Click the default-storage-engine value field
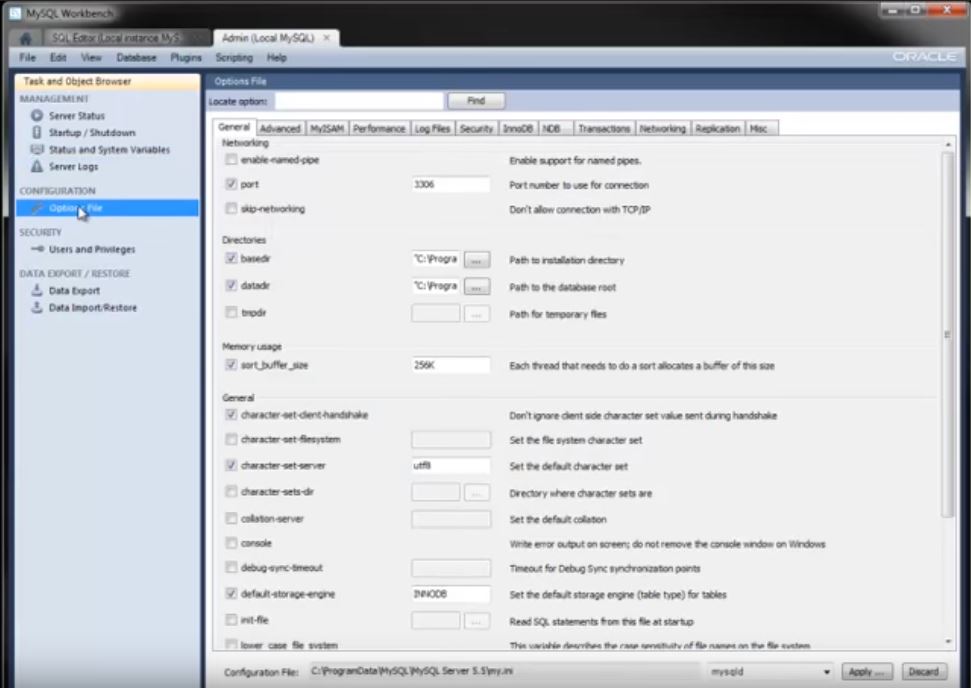This screenshot has width=971, height=688. [x=450, y=594]
